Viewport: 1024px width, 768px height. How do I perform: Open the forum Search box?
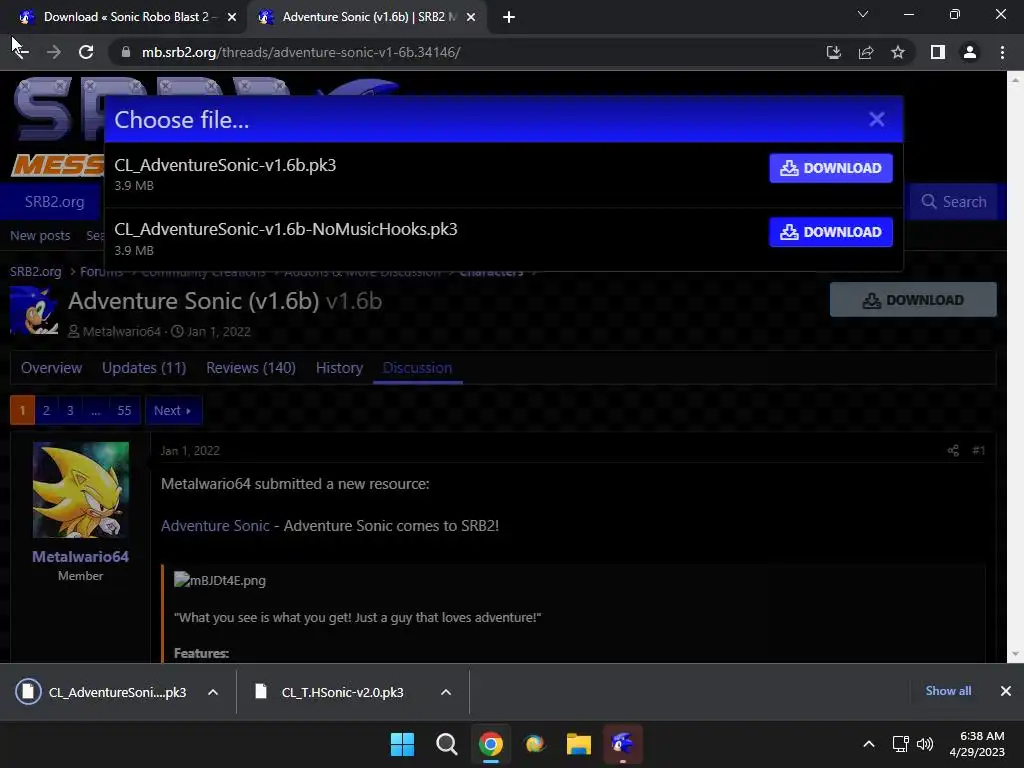[953, 202]
